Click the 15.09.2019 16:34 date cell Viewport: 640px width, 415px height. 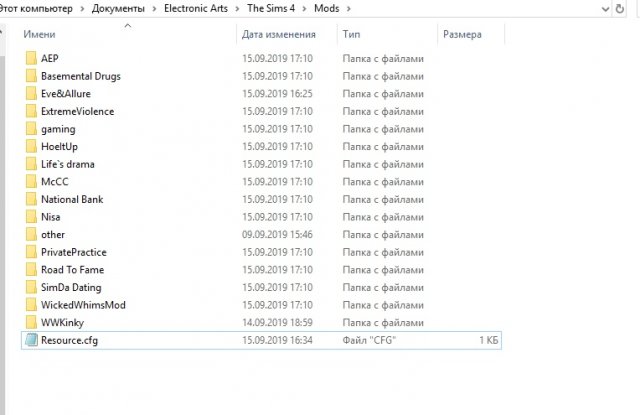tap(278, 340)
